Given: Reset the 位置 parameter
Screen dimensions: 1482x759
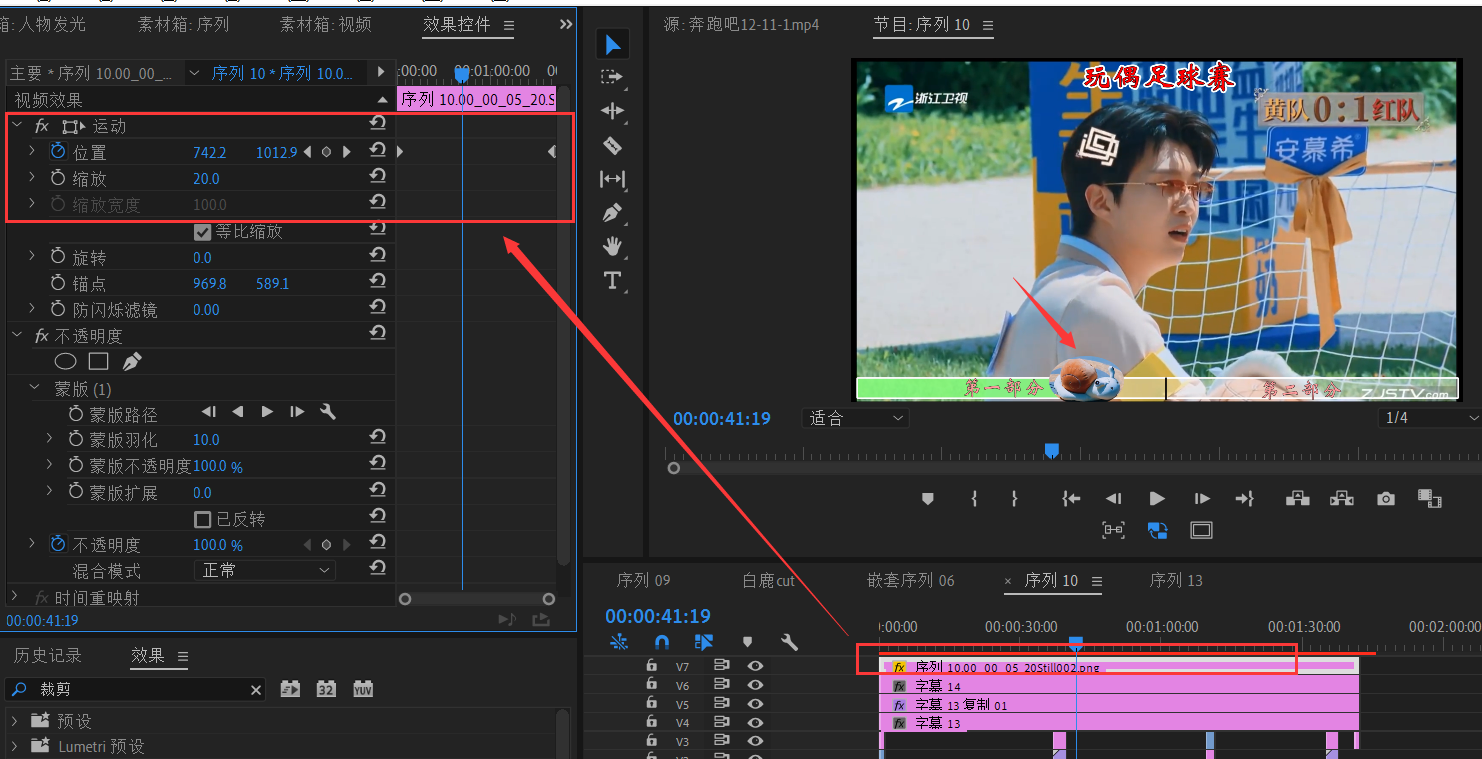Looking at the screenshot, I should tap(378, 151).
